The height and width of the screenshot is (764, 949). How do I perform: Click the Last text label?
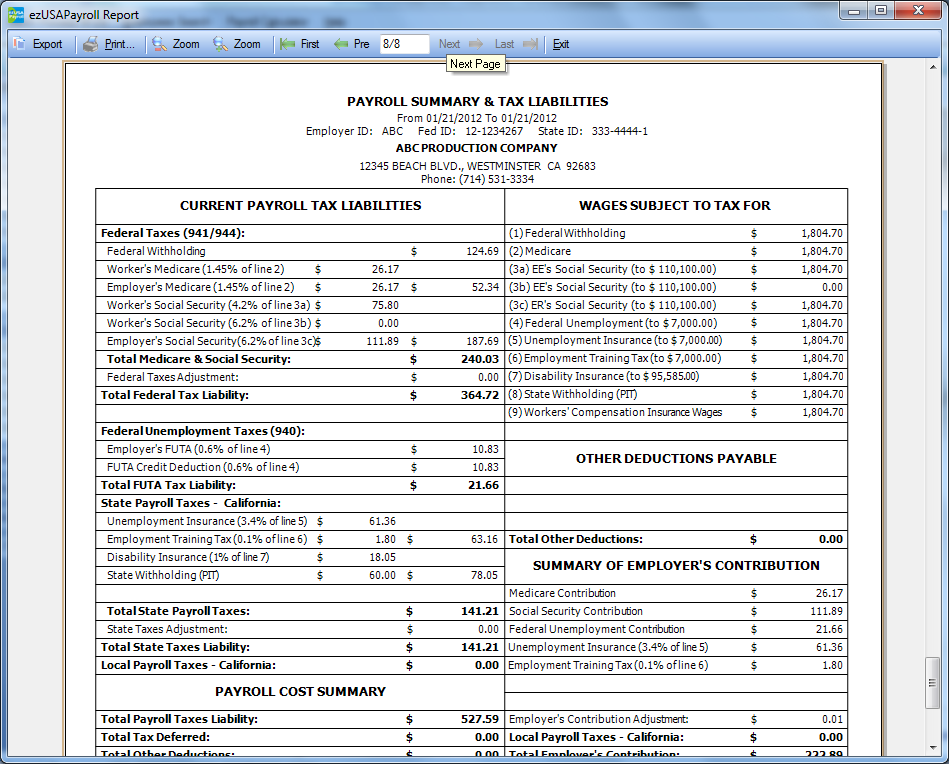(504, 44)
